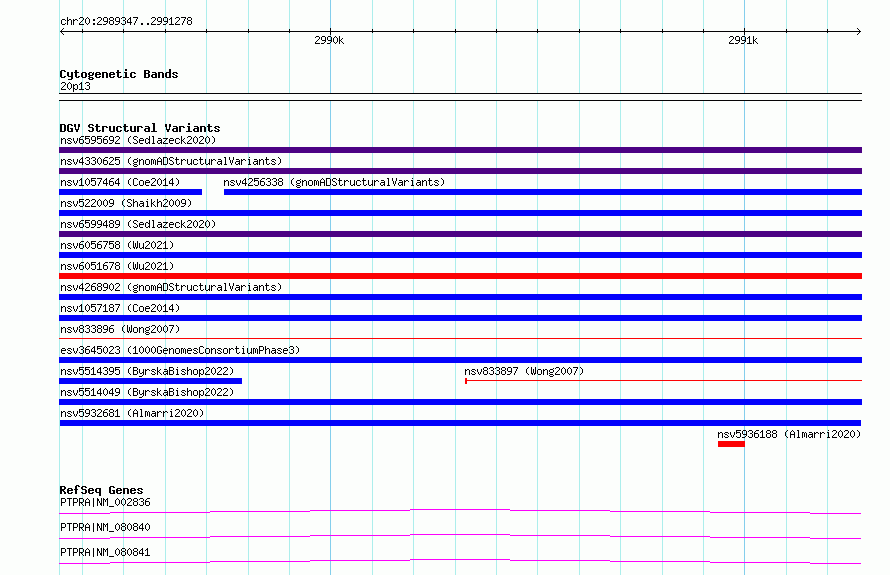
Task: Click the blue bar under nsv1057187
Action: [x=460, y=318]
